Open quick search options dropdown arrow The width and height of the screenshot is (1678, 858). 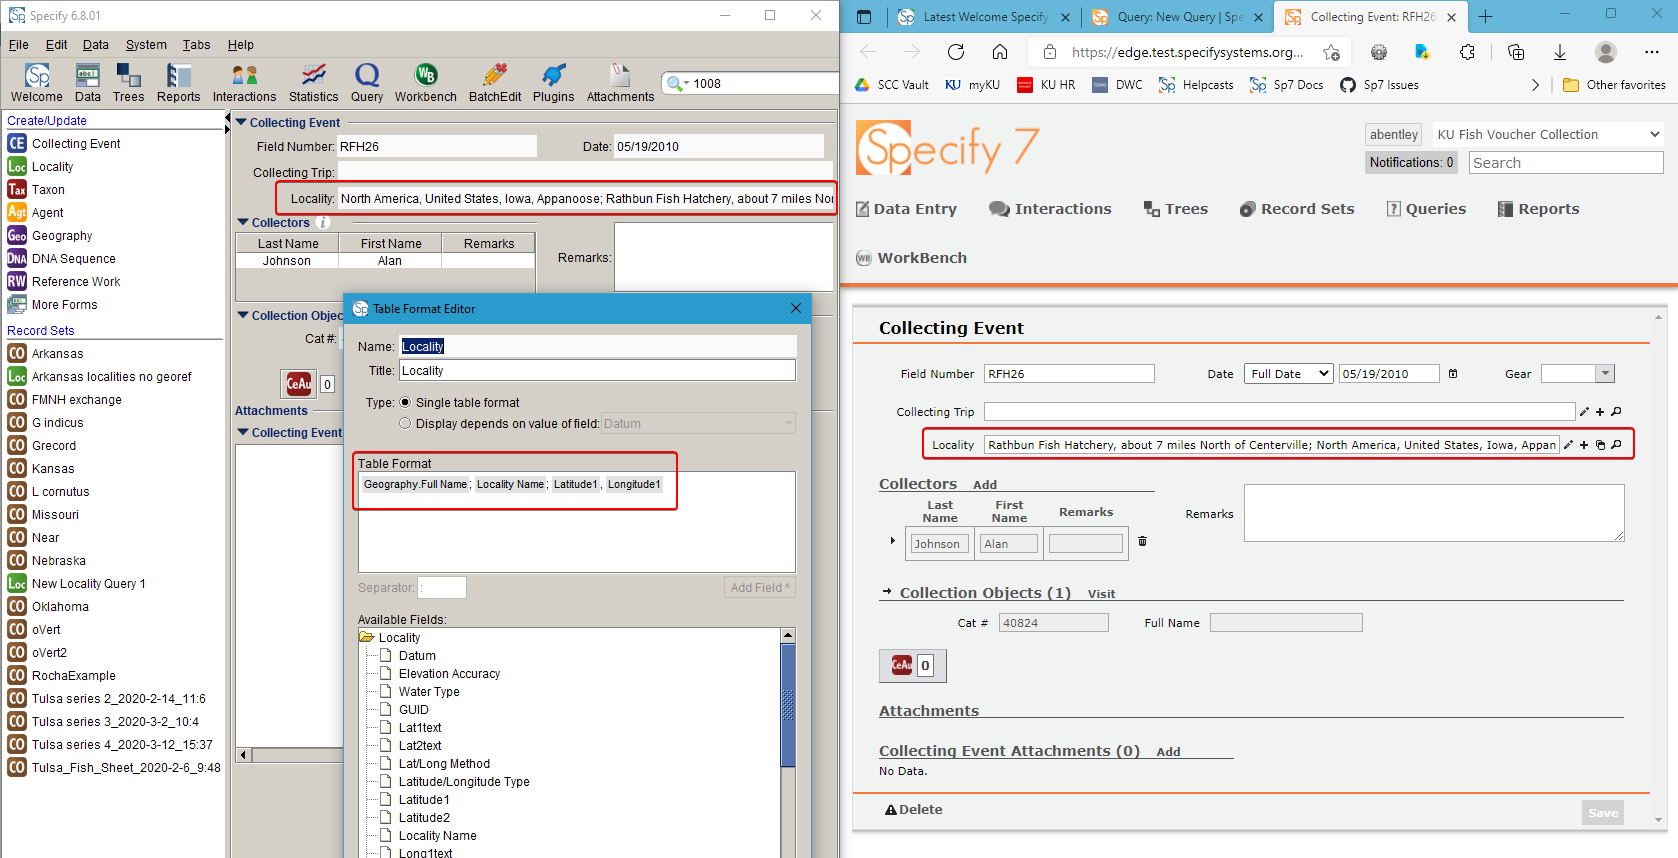686,84
